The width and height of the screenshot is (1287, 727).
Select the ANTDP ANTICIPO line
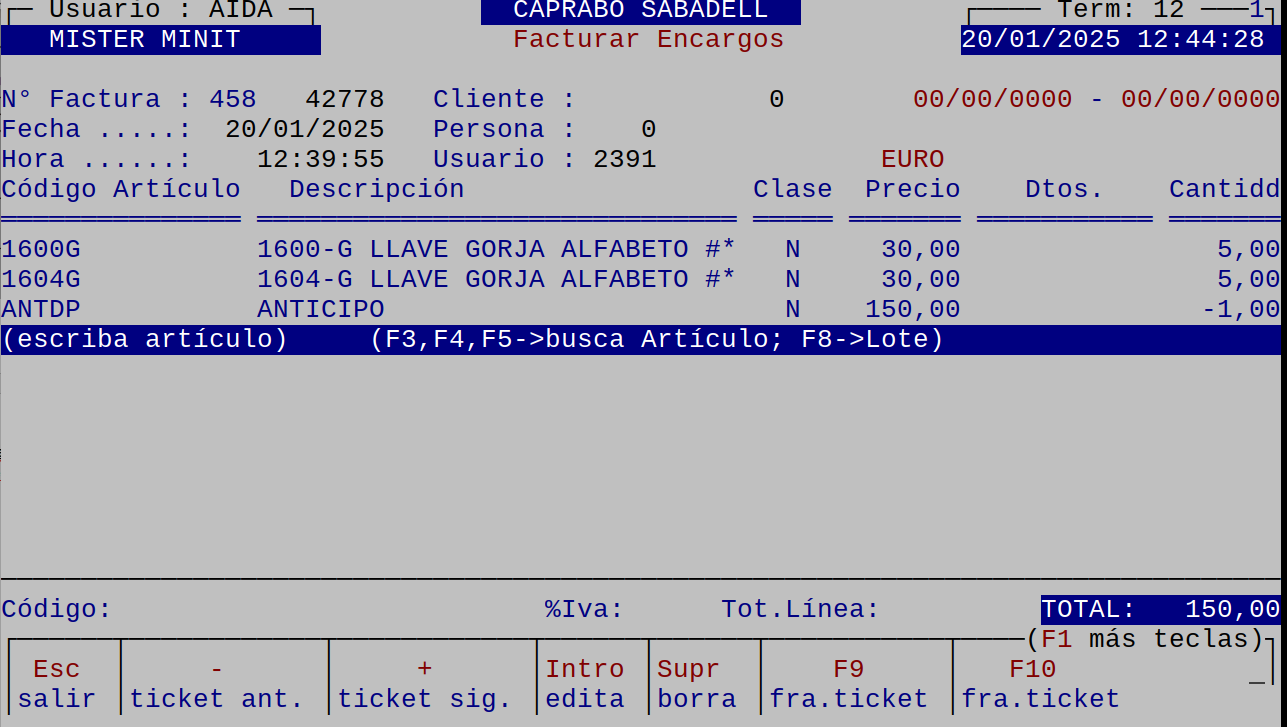coord(300,309)
